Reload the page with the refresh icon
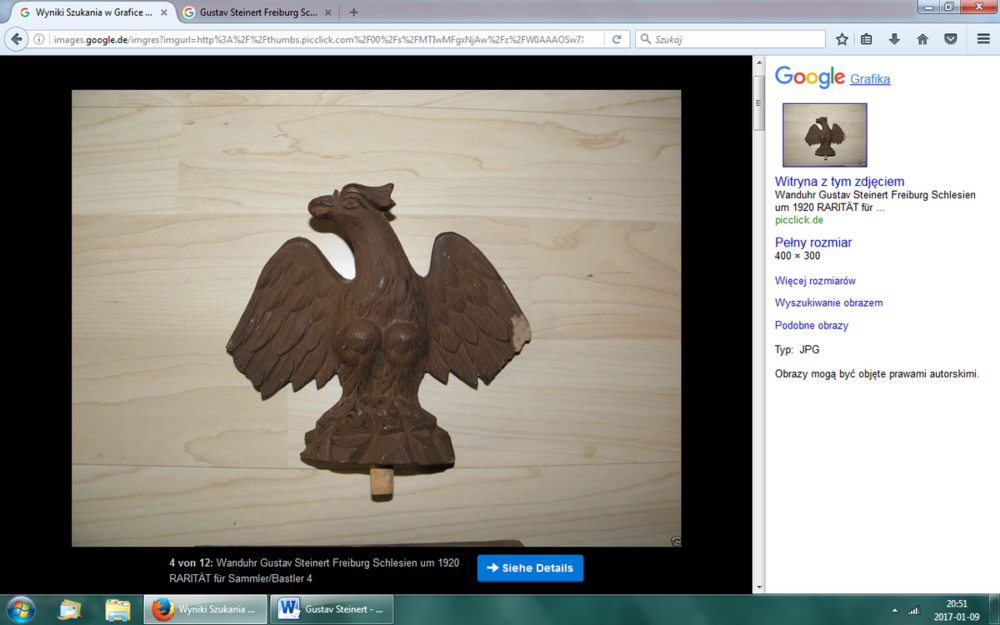Image resolution: width=1000 pixels, height=625 pixels. tap(617, 39)
